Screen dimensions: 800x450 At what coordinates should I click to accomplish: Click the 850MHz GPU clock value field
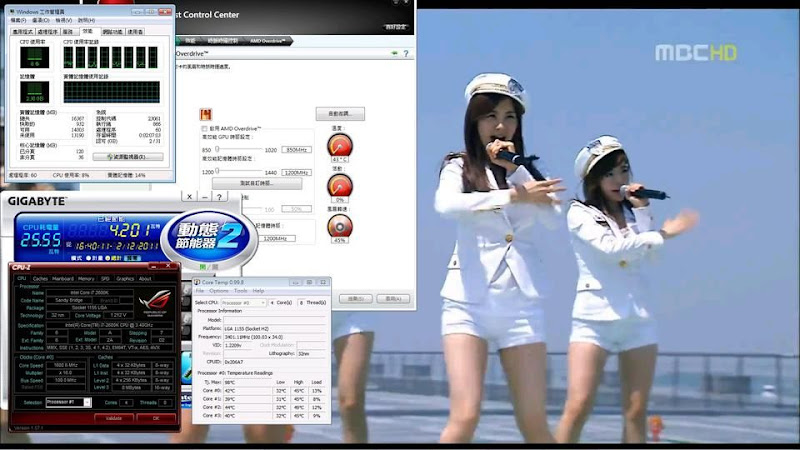coord(296,149)
